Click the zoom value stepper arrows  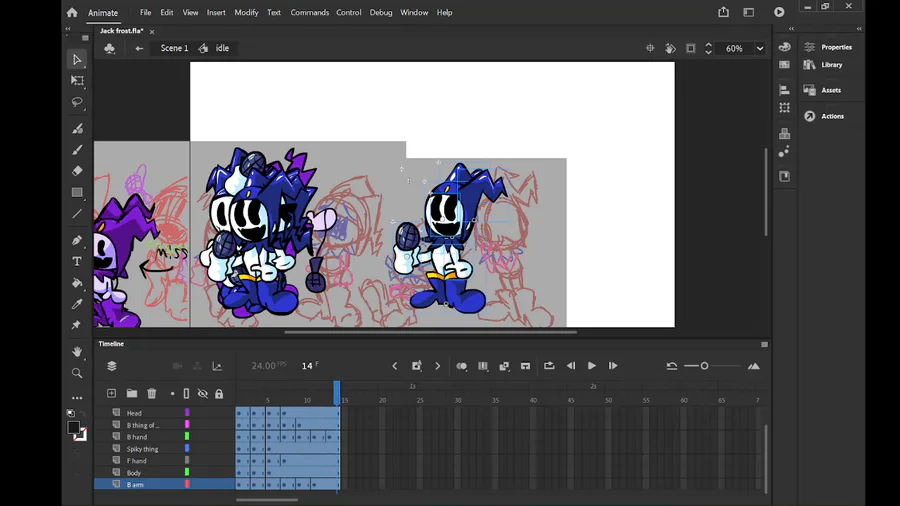coord(708,48)
